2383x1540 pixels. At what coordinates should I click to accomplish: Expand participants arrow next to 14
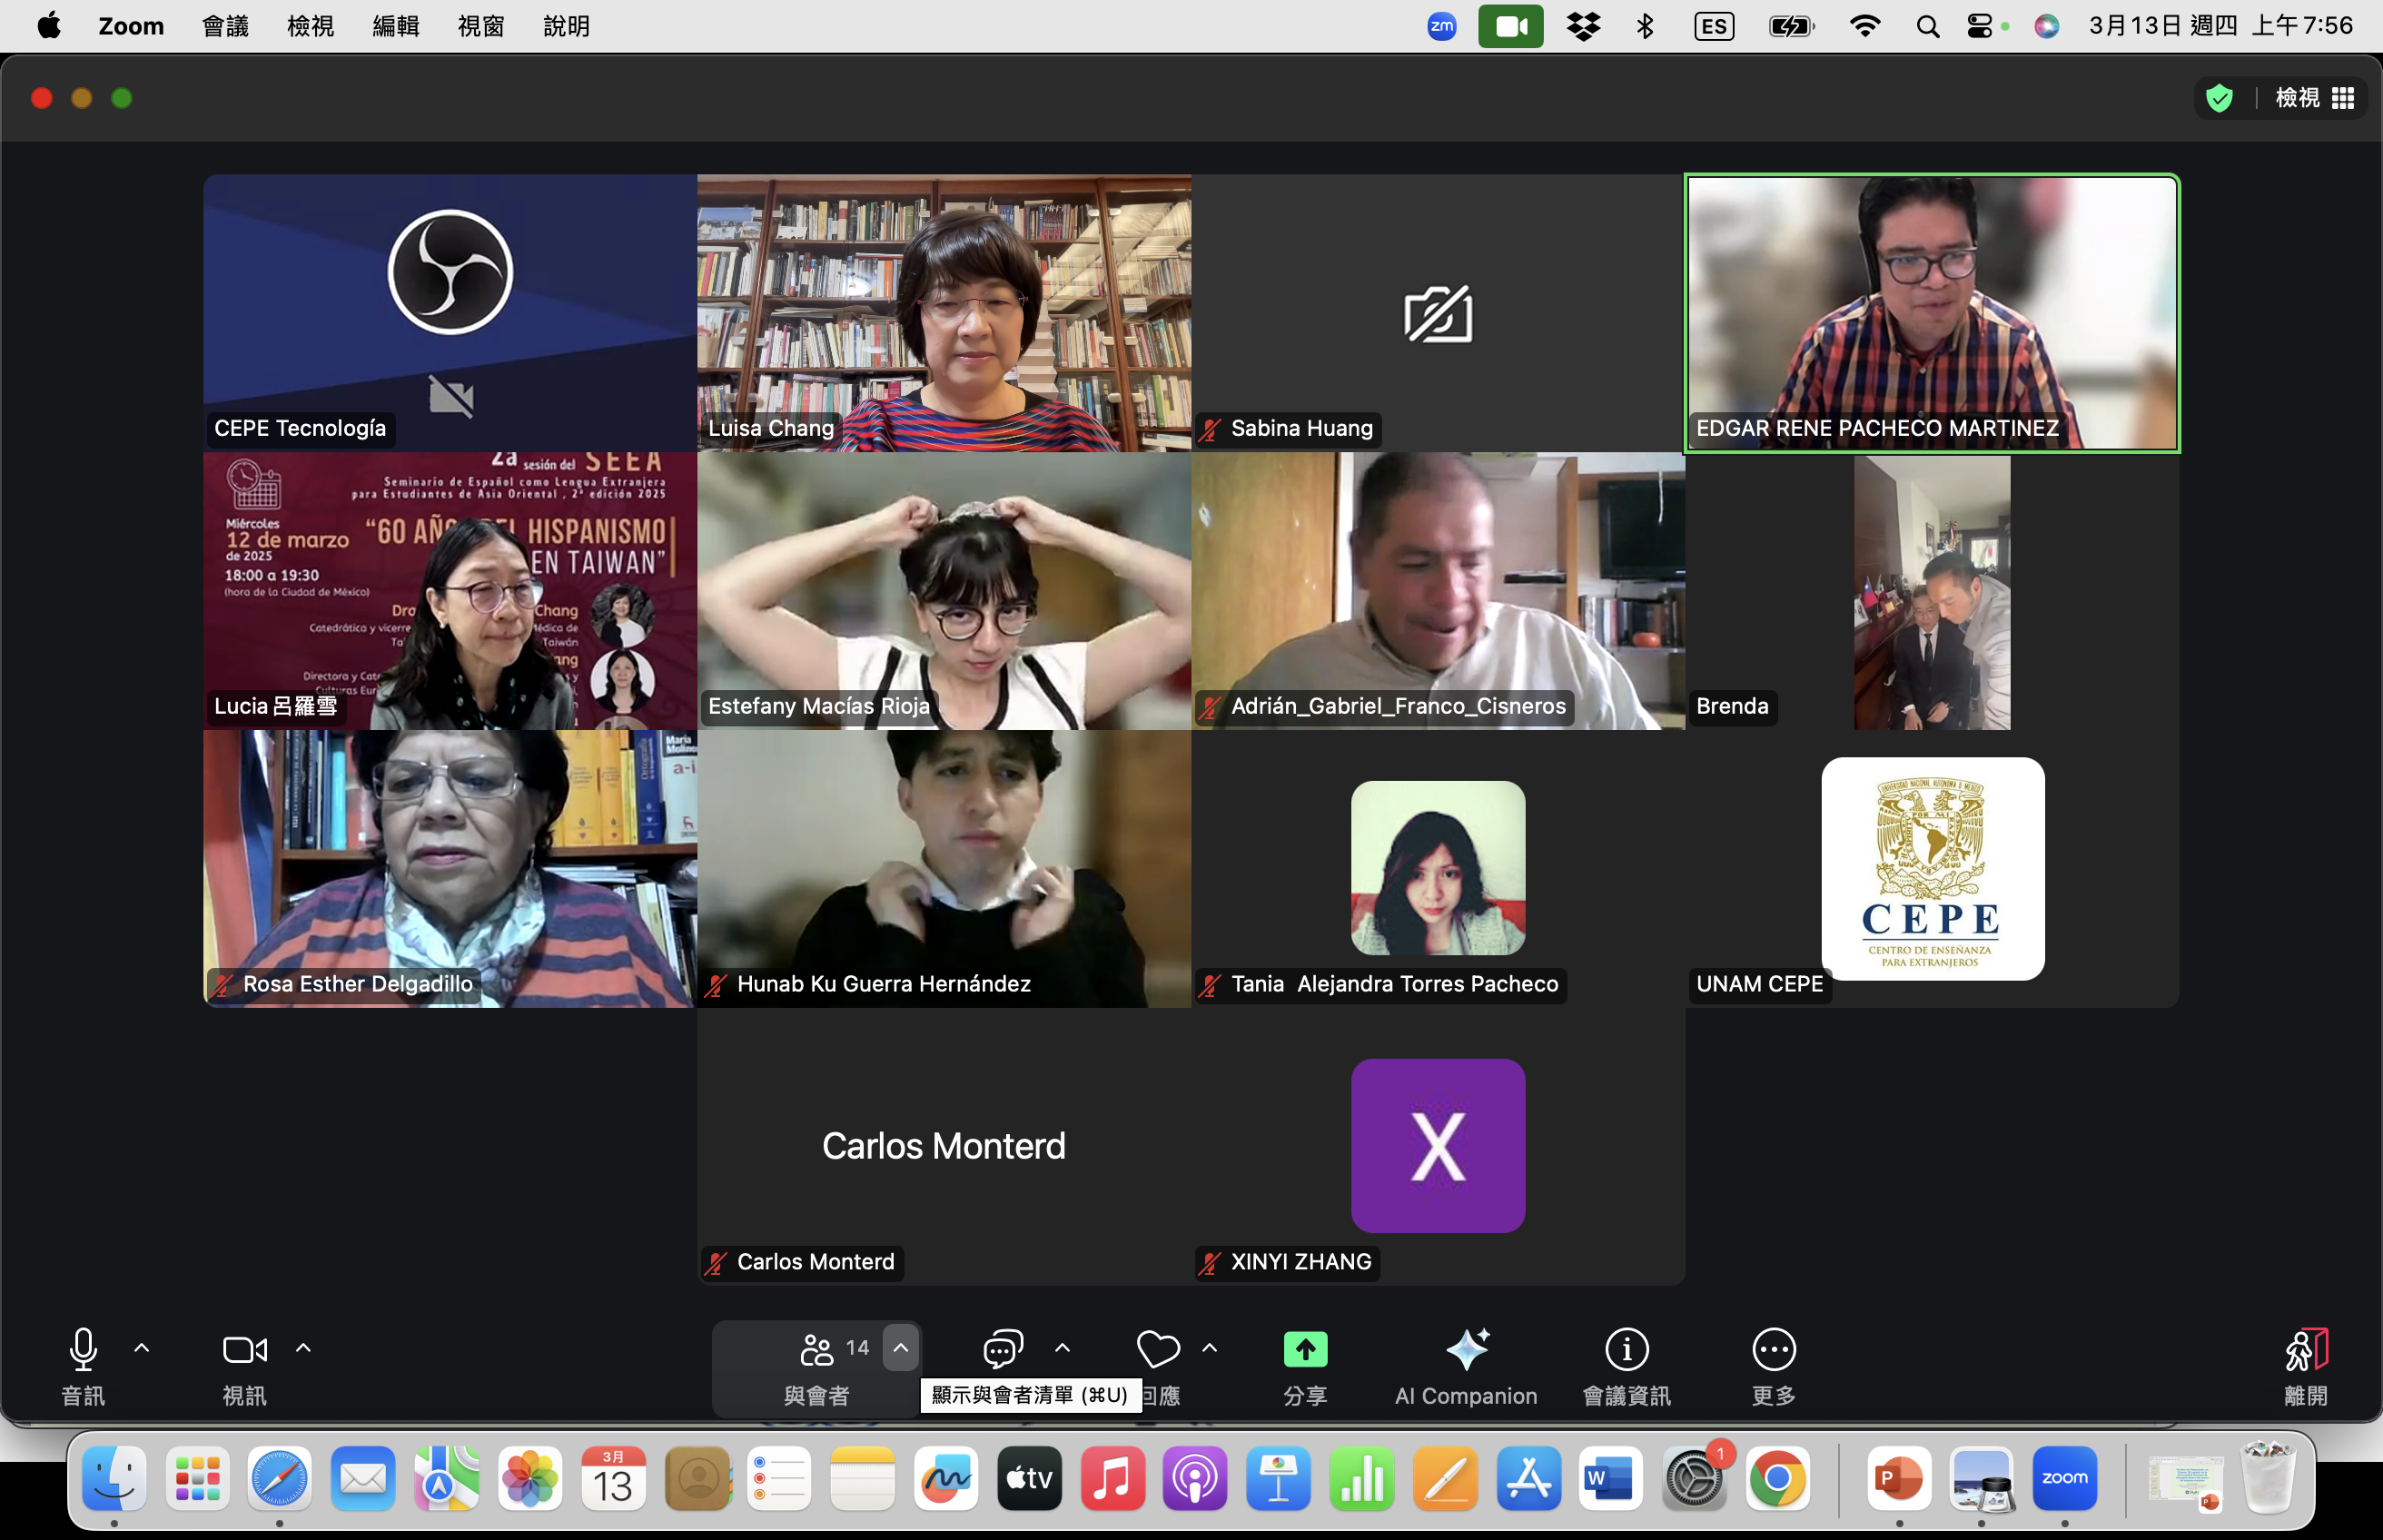tap(900, 1348)
